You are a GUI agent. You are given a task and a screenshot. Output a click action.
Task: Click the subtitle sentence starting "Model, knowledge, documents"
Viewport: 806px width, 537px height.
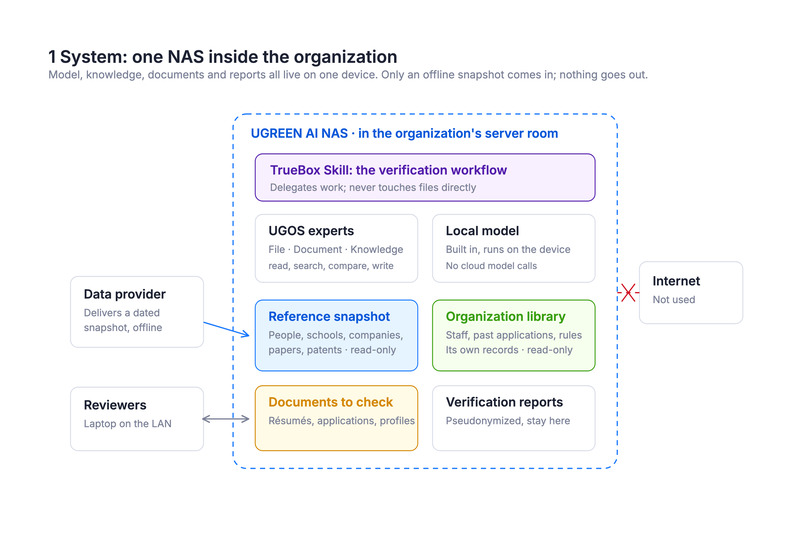click(x=348, y=75)
